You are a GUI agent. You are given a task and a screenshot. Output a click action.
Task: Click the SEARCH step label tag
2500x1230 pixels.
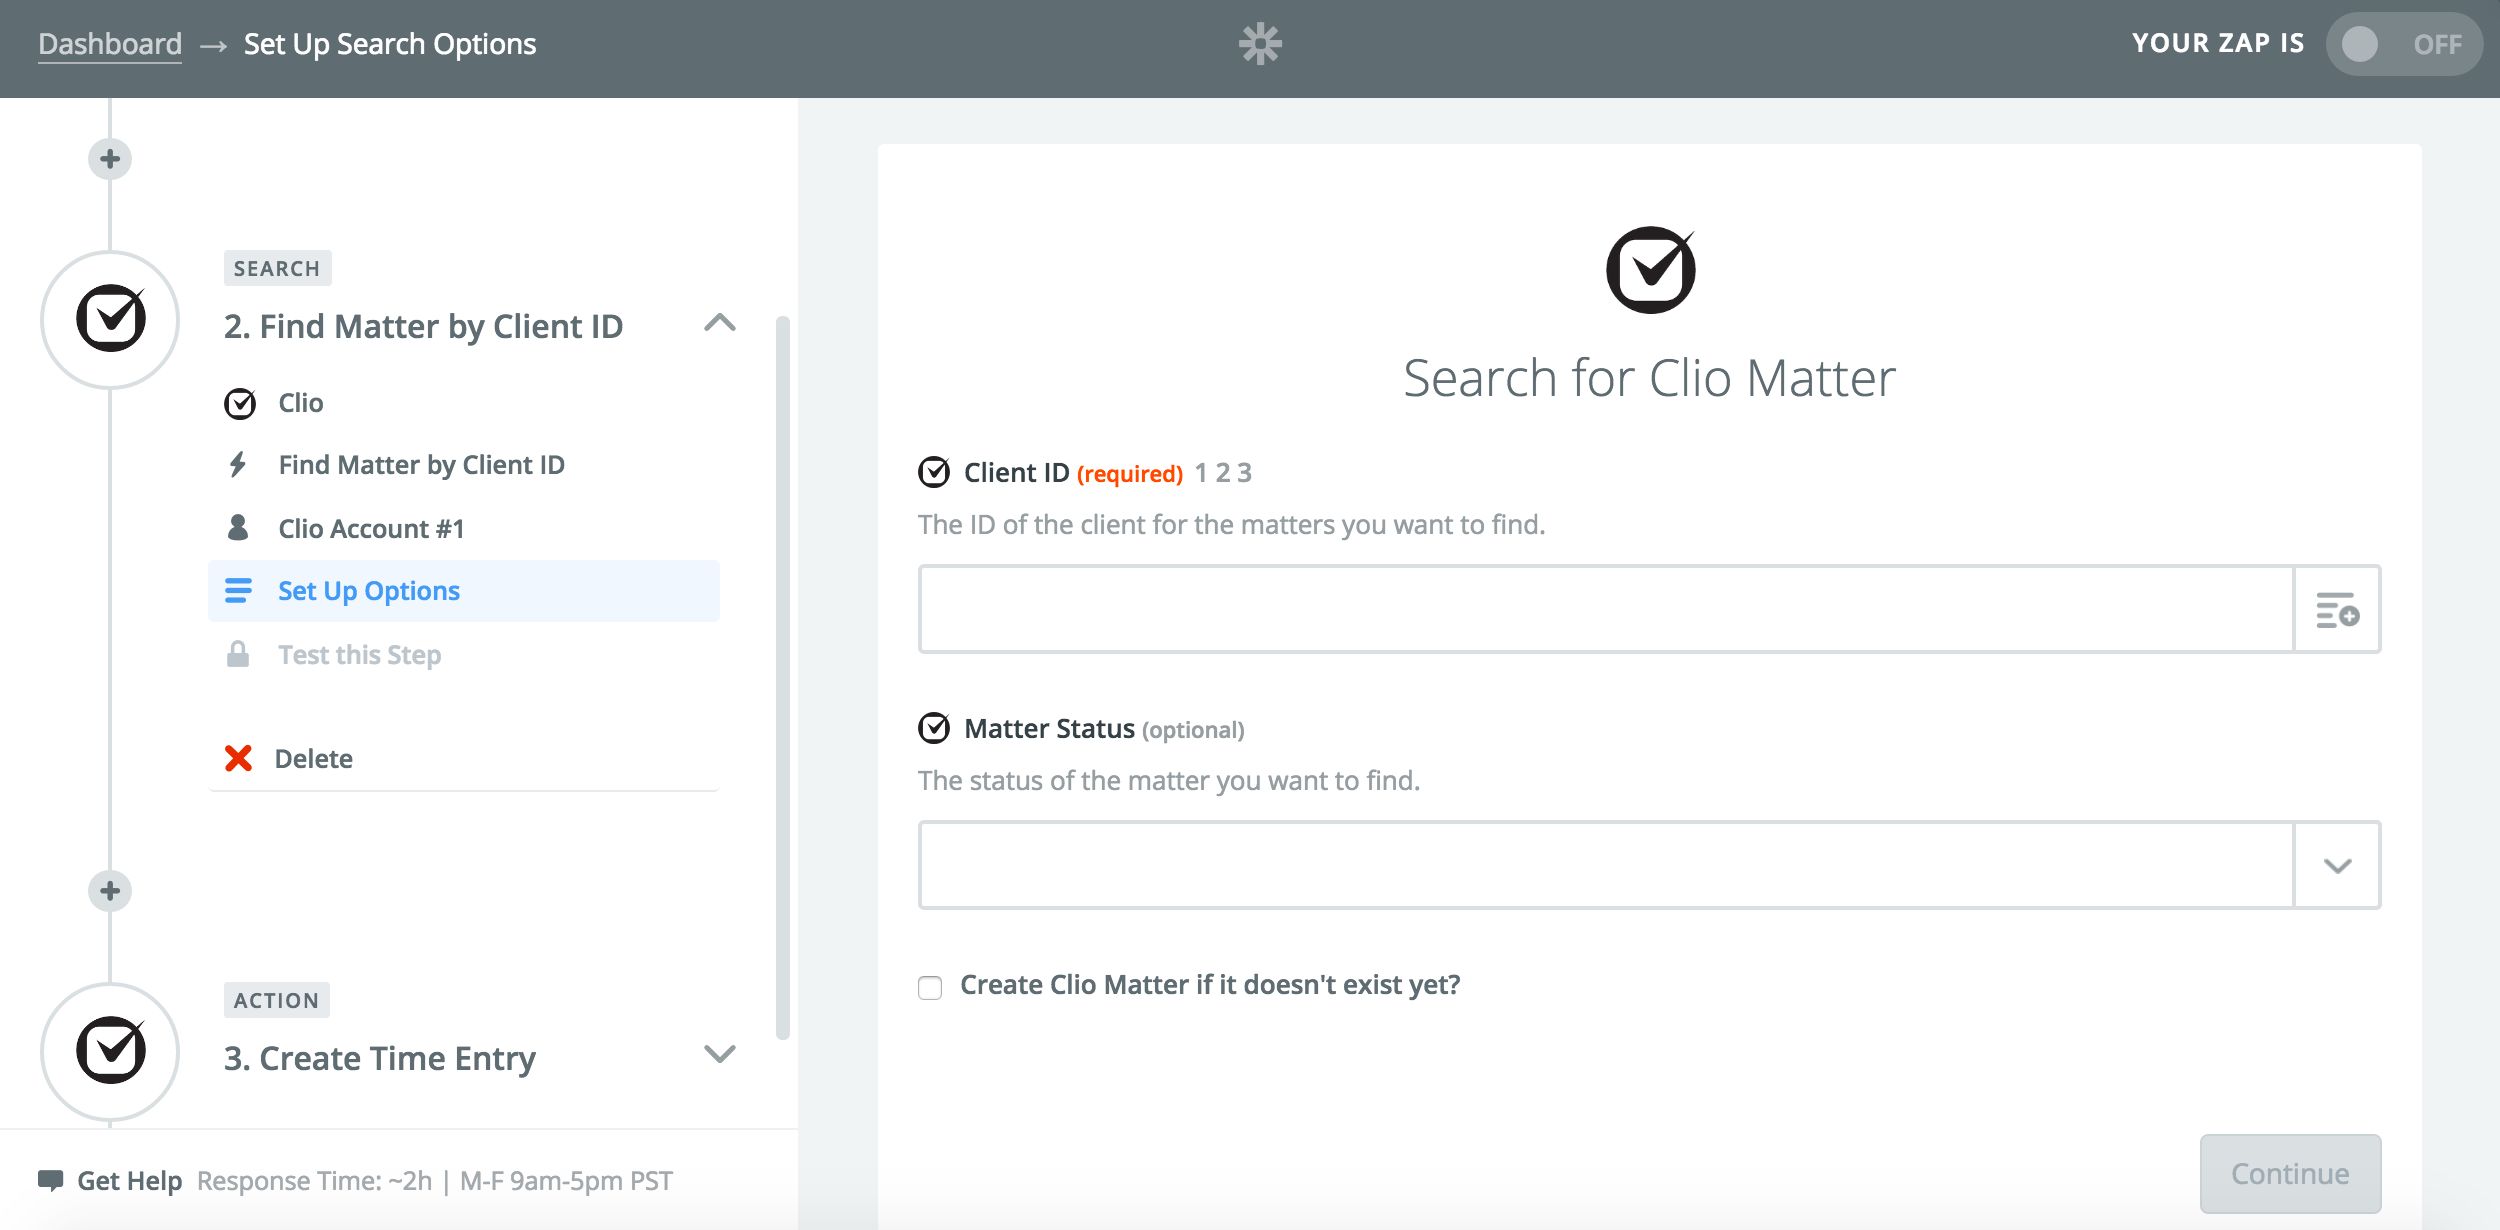tap(277, 268)
